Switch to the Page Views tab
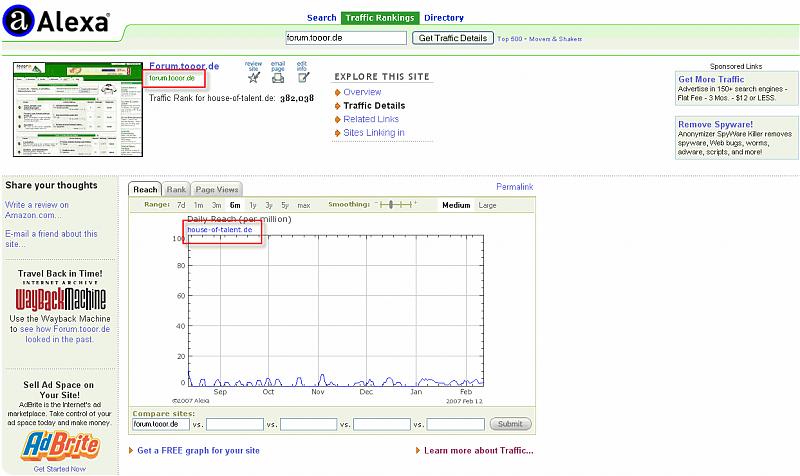The height and width of the screenshot is (476, 800). click(217, 189)
